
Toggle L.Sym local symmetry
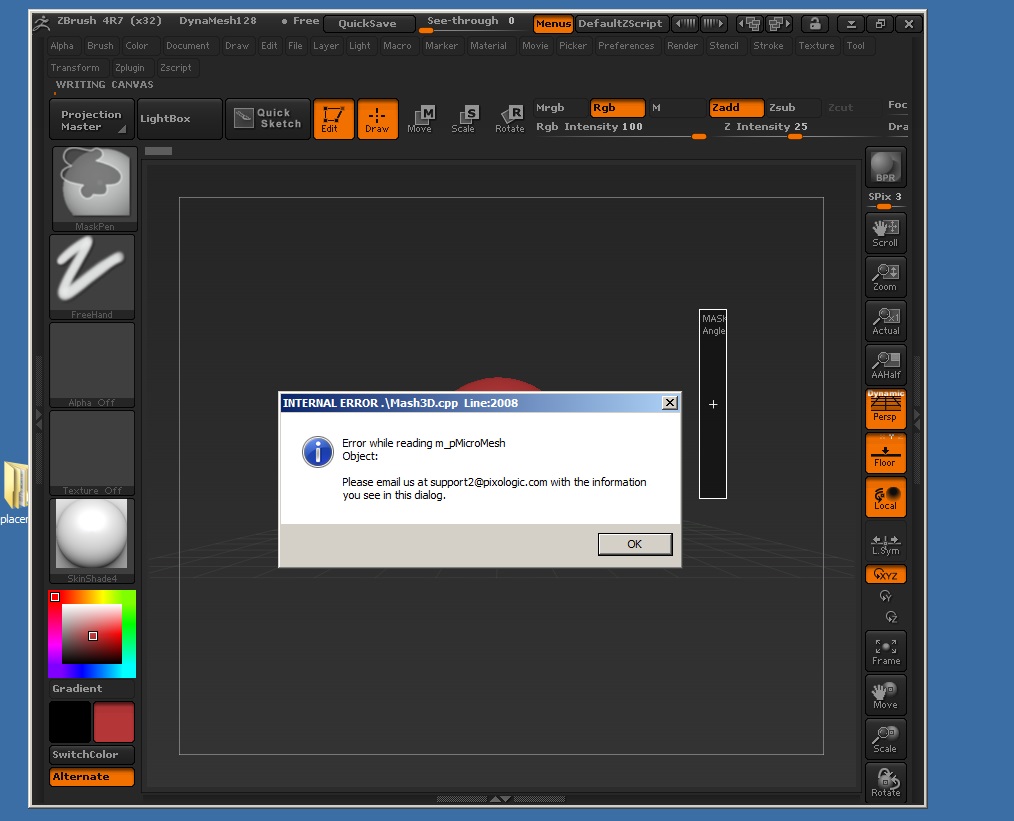(885, 543)
